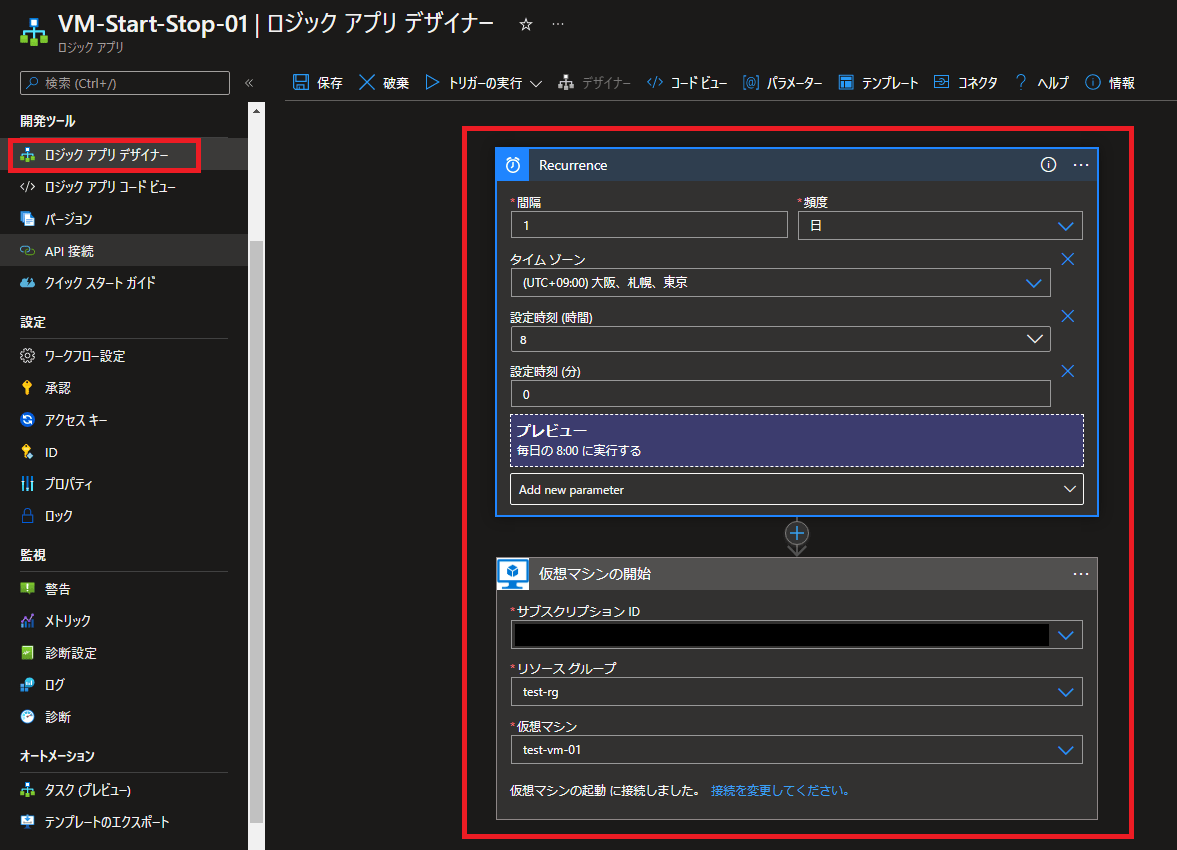The image size is (1177, 850).
Task: Click the 保存 save toolbar button
Action: [x=318, y=83]
